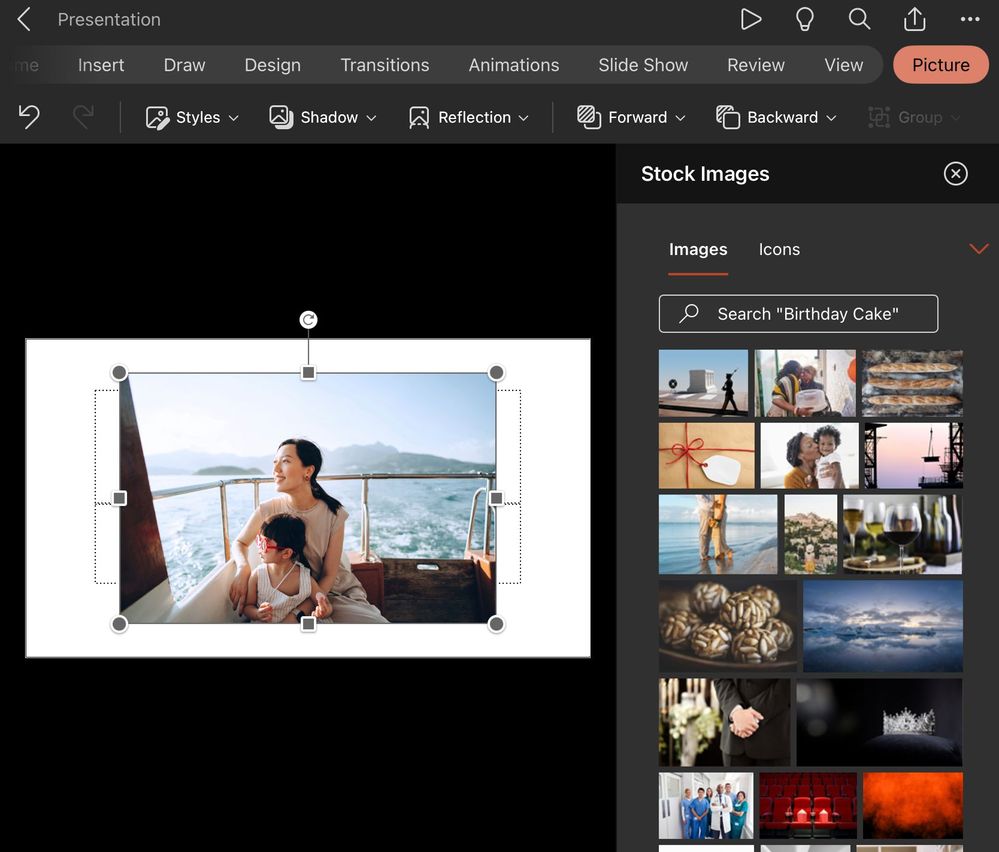
Task: Select the baguettes stock image
Action: tap(912, 383)
